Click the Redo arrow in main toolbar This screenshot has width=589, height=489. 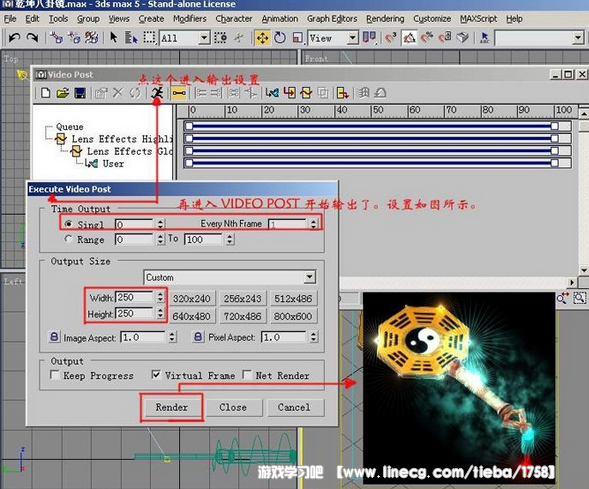32,38
